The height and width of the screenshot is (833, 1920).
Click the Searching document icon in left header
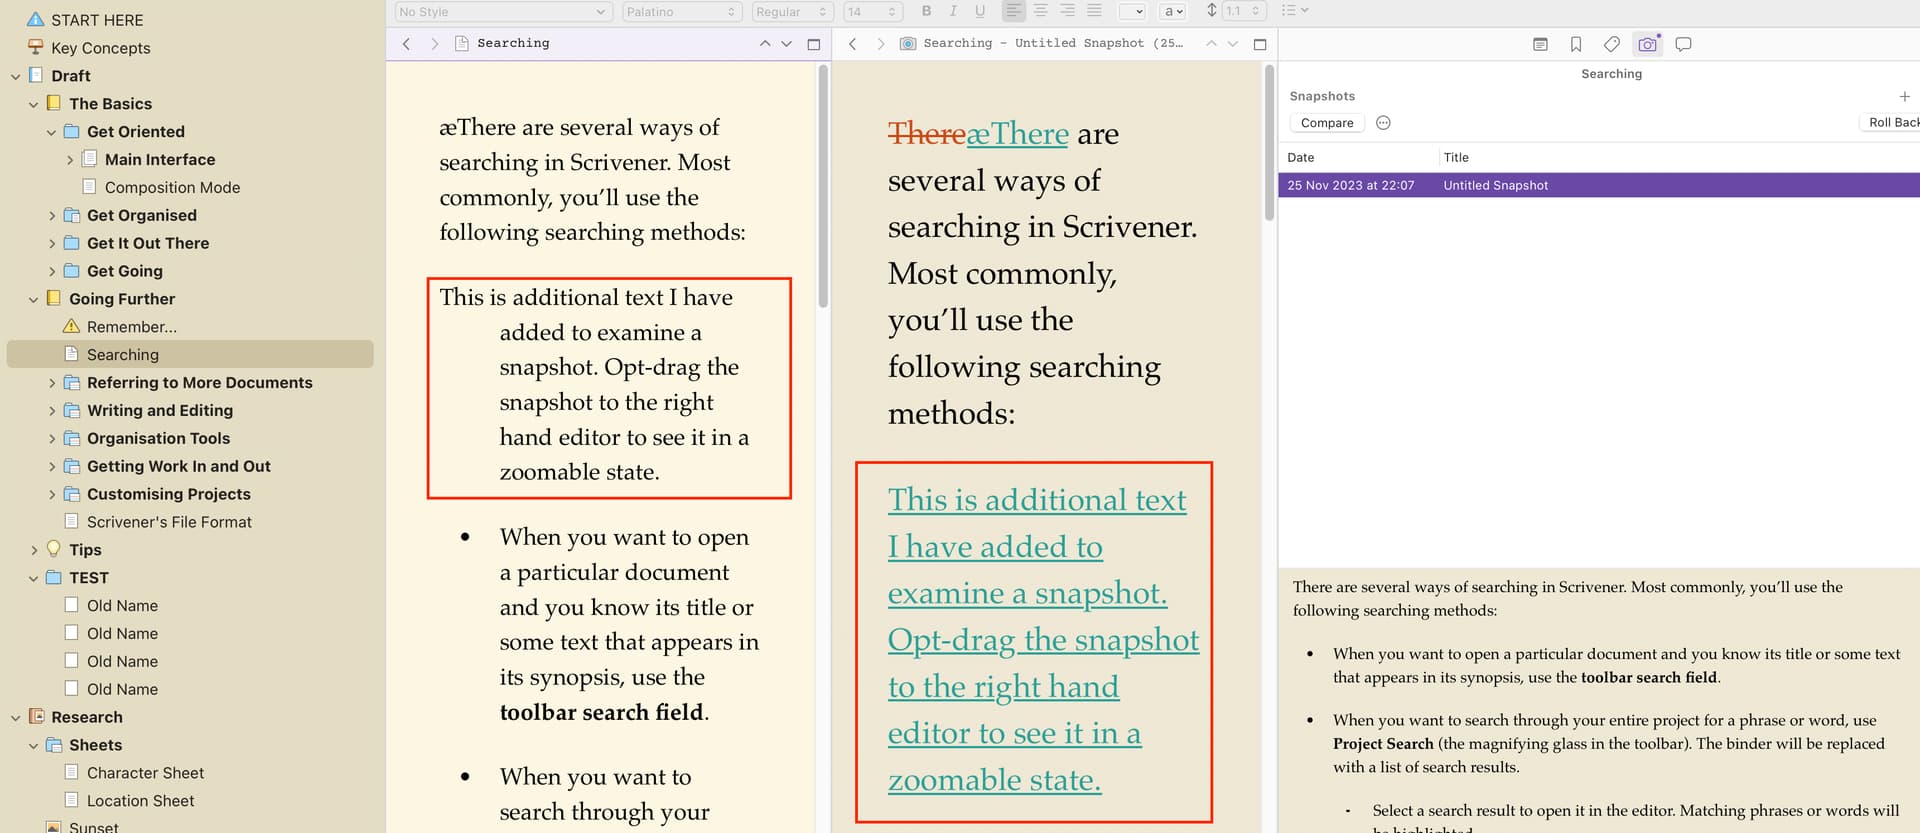pos(461,44)
